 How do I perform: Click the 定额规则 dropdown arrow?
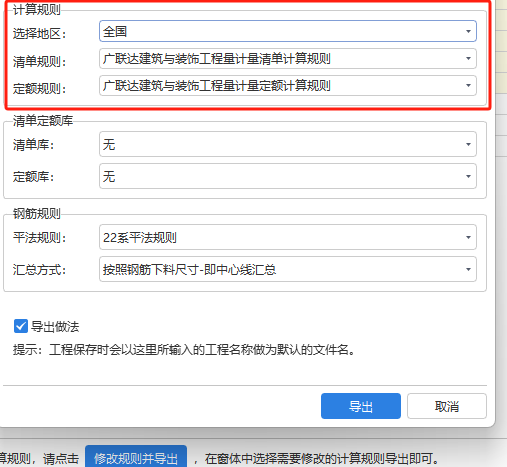(468, 85)
